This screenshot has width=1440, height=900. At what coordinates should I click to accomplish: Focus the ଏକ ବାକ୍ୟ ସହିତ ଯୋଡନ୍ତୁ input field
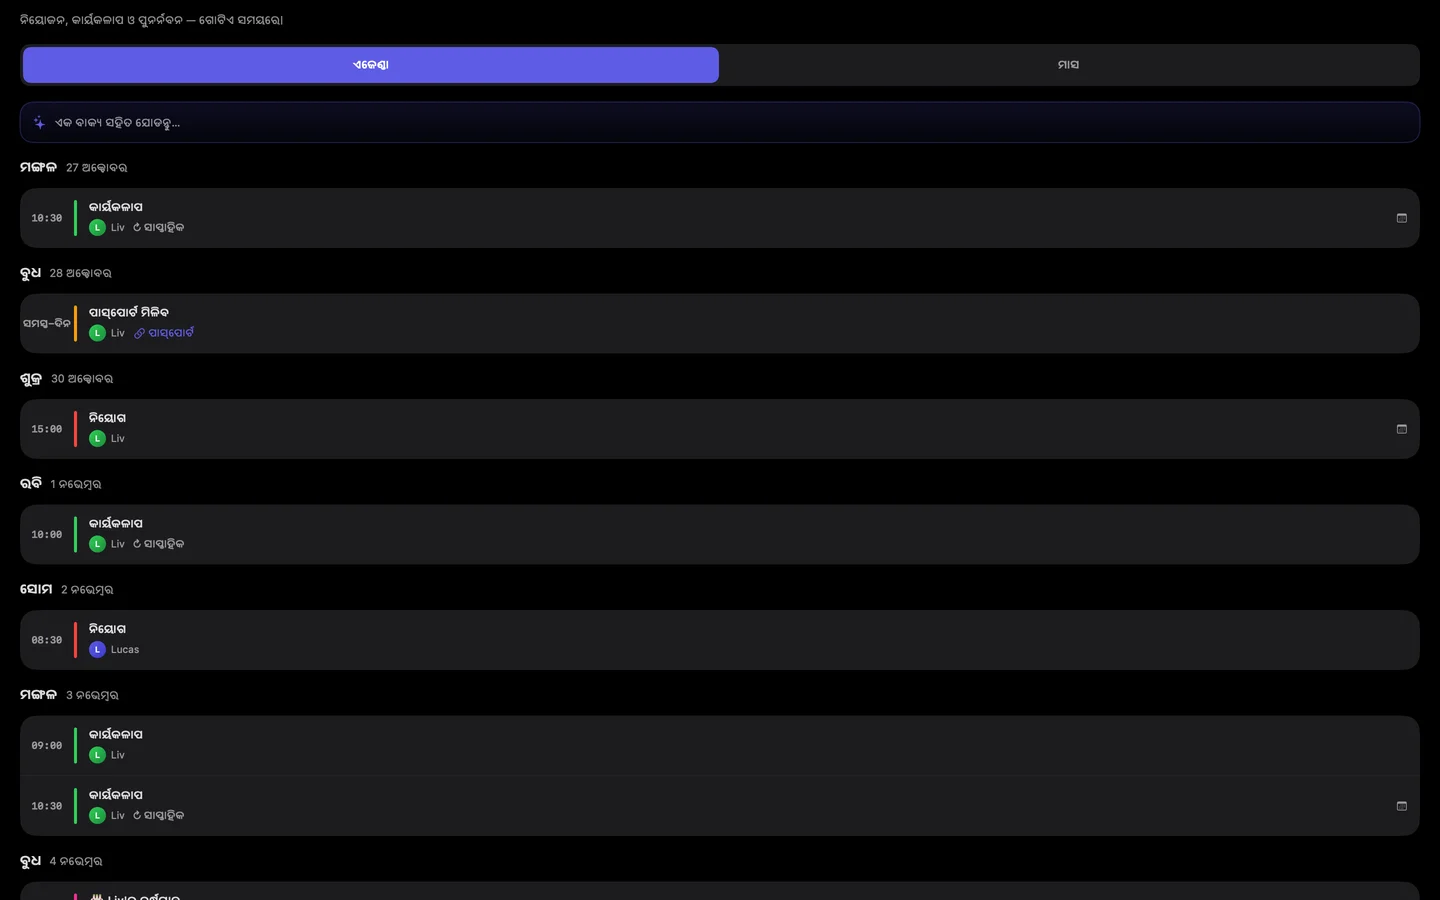[x=720, y=122]
